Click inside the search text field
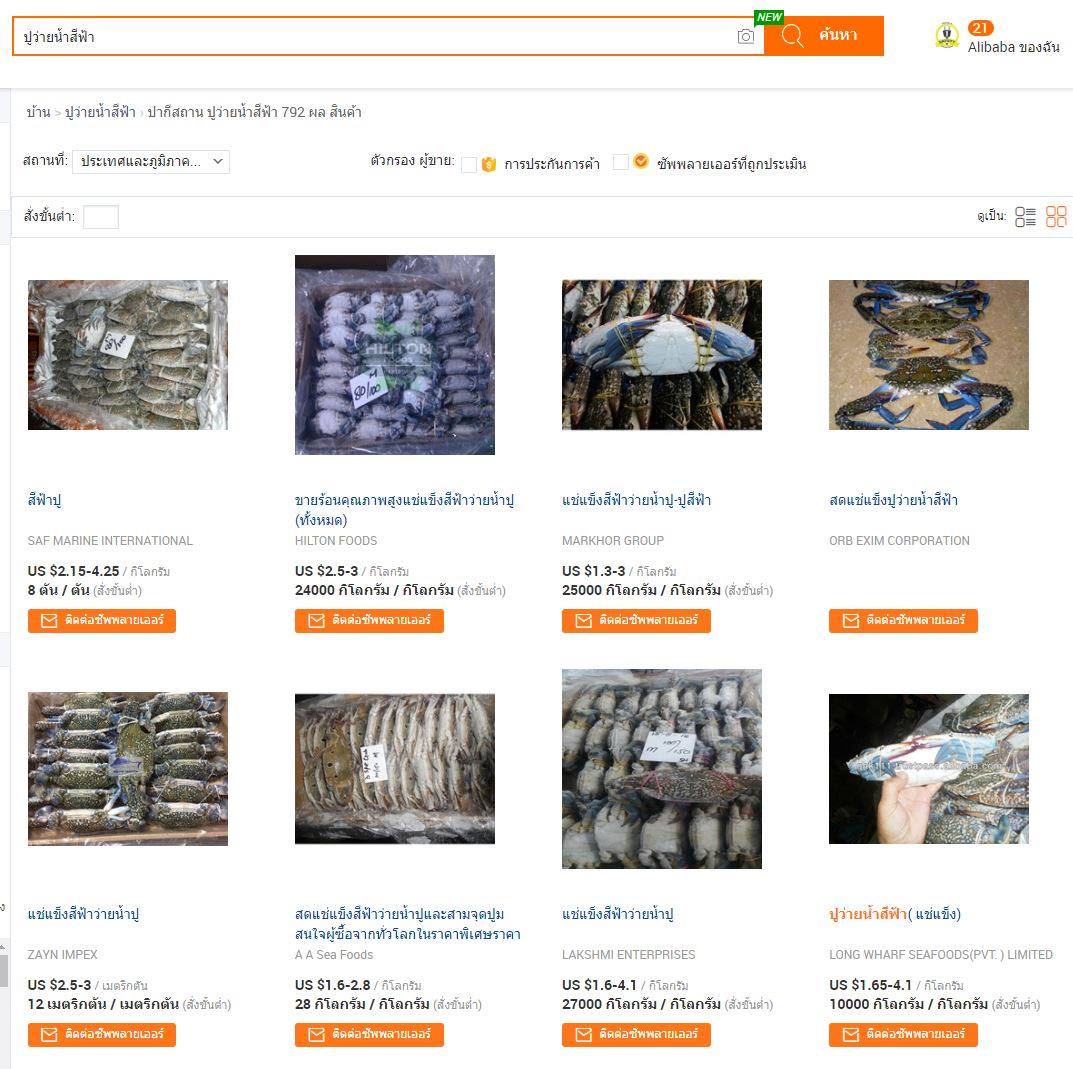 click(x=373, y=36)
